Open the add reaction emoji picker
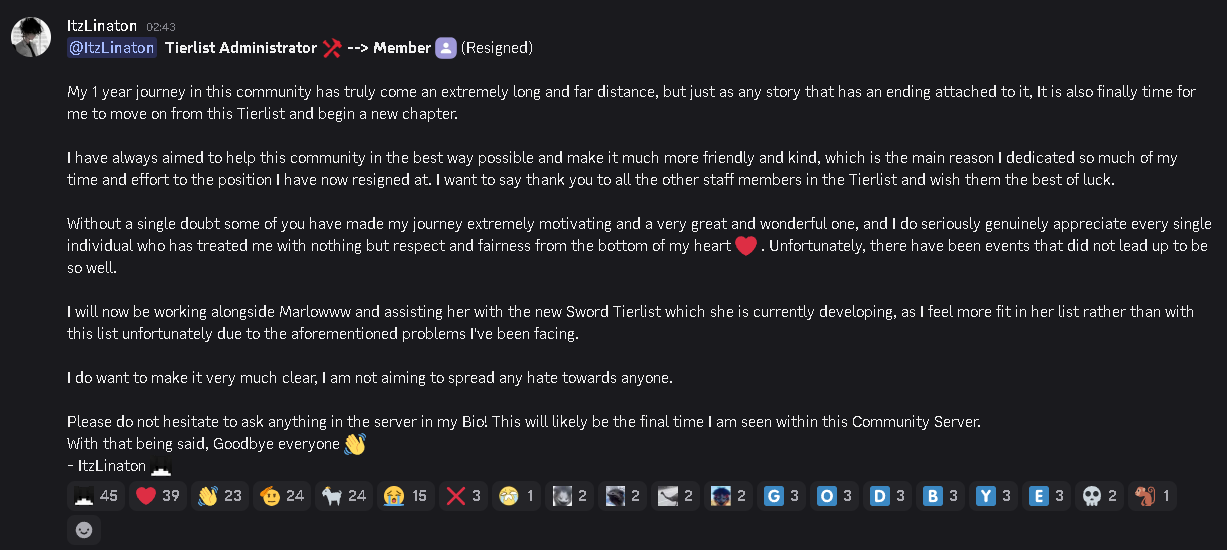1227x550 pixels. coord(84,530)
